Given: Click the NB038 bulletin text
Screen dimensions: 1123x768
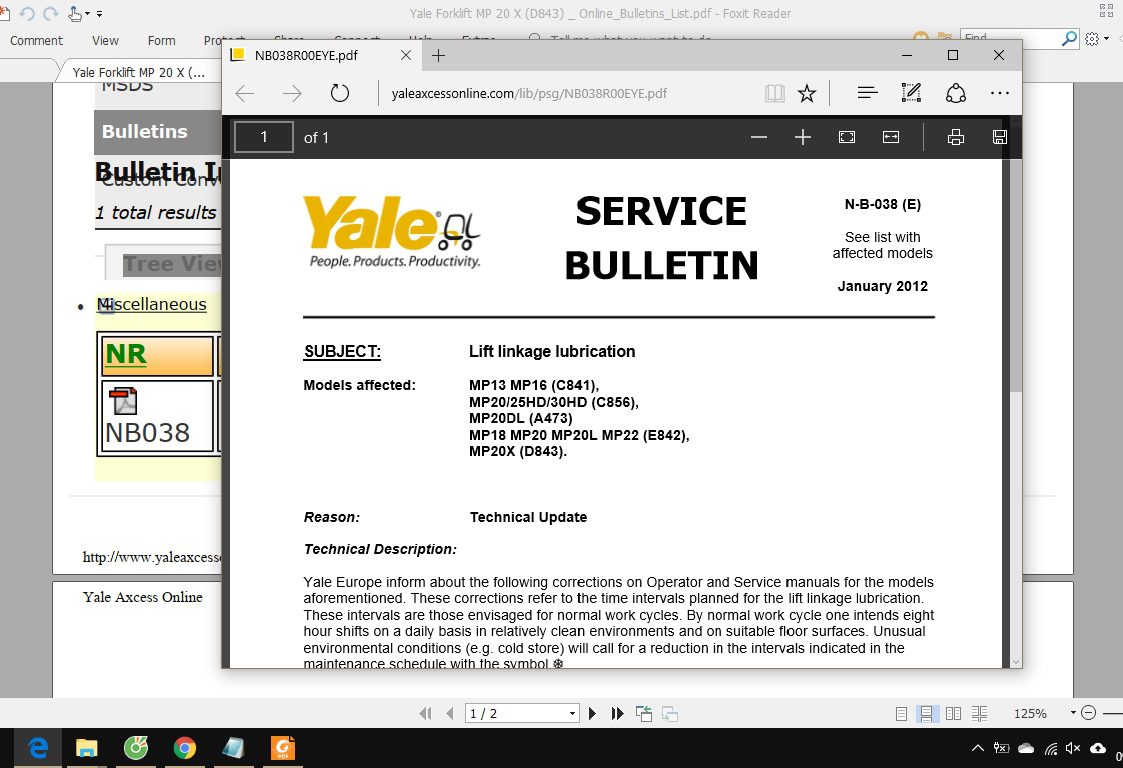Looking at the screenshot, I should (148, 433).
